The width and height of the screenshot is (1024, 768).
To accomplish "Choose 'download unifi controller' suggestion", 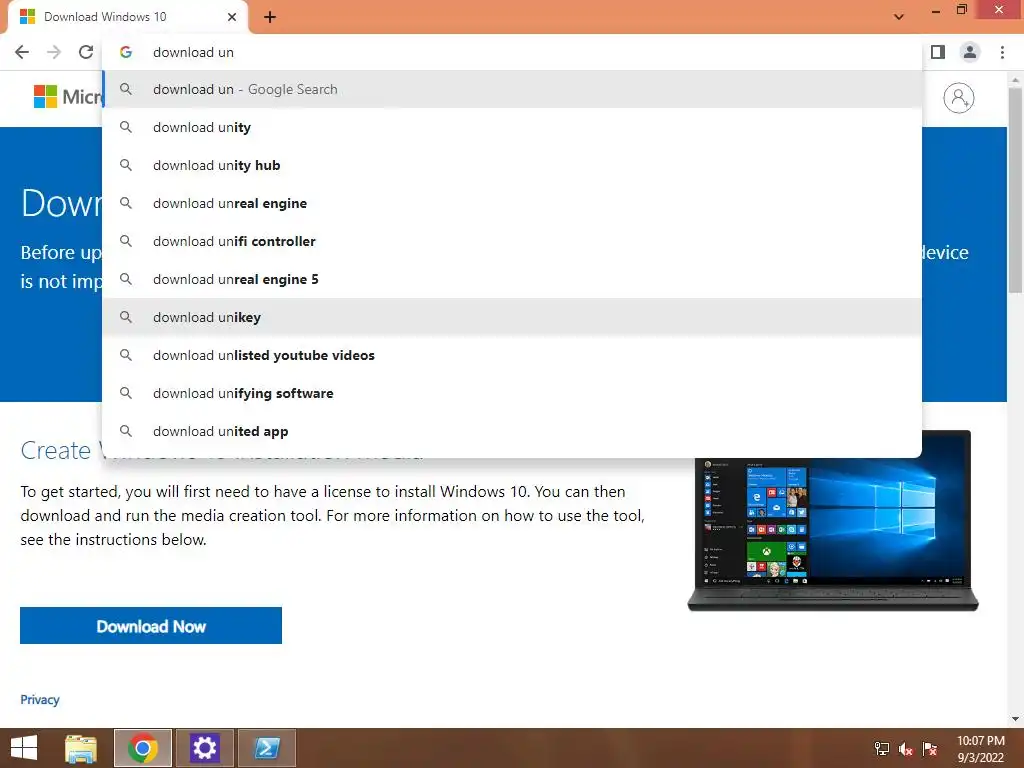I will pos(512,241).
